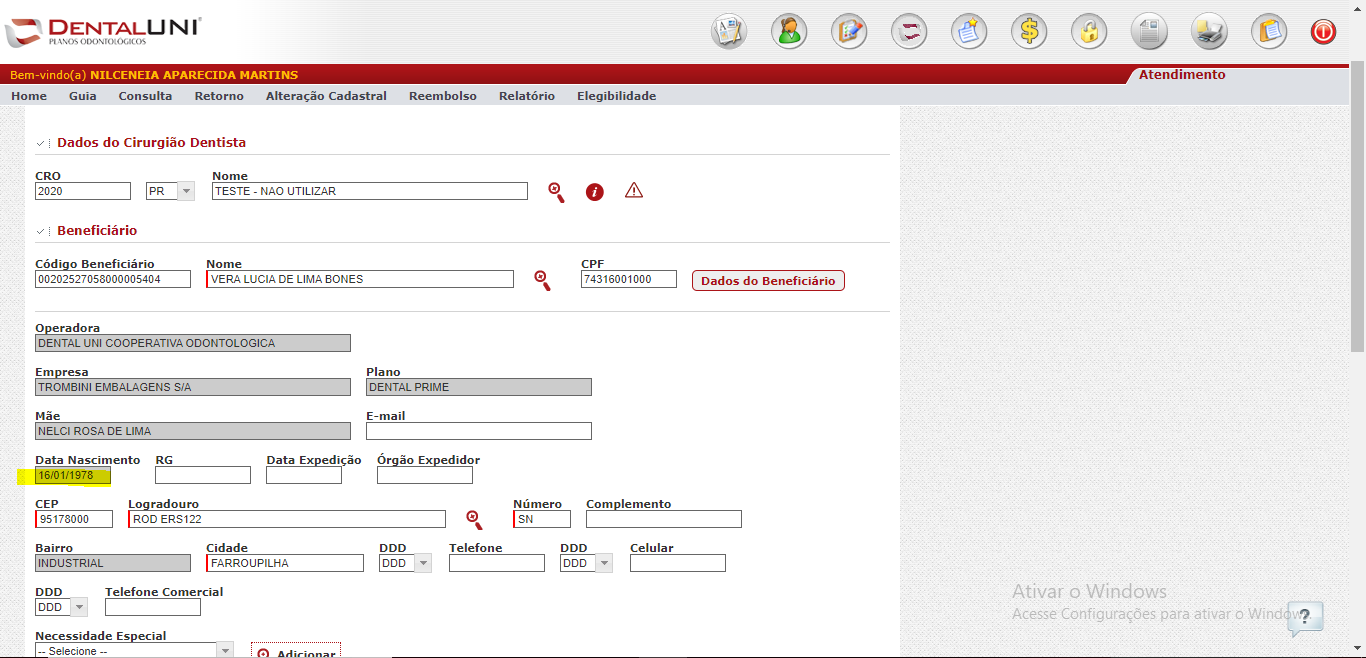The width and height of the screenshot is (1366, 658).
Task: Search beneficiary with magnifier beside name field
Action: tap(542, 280)
